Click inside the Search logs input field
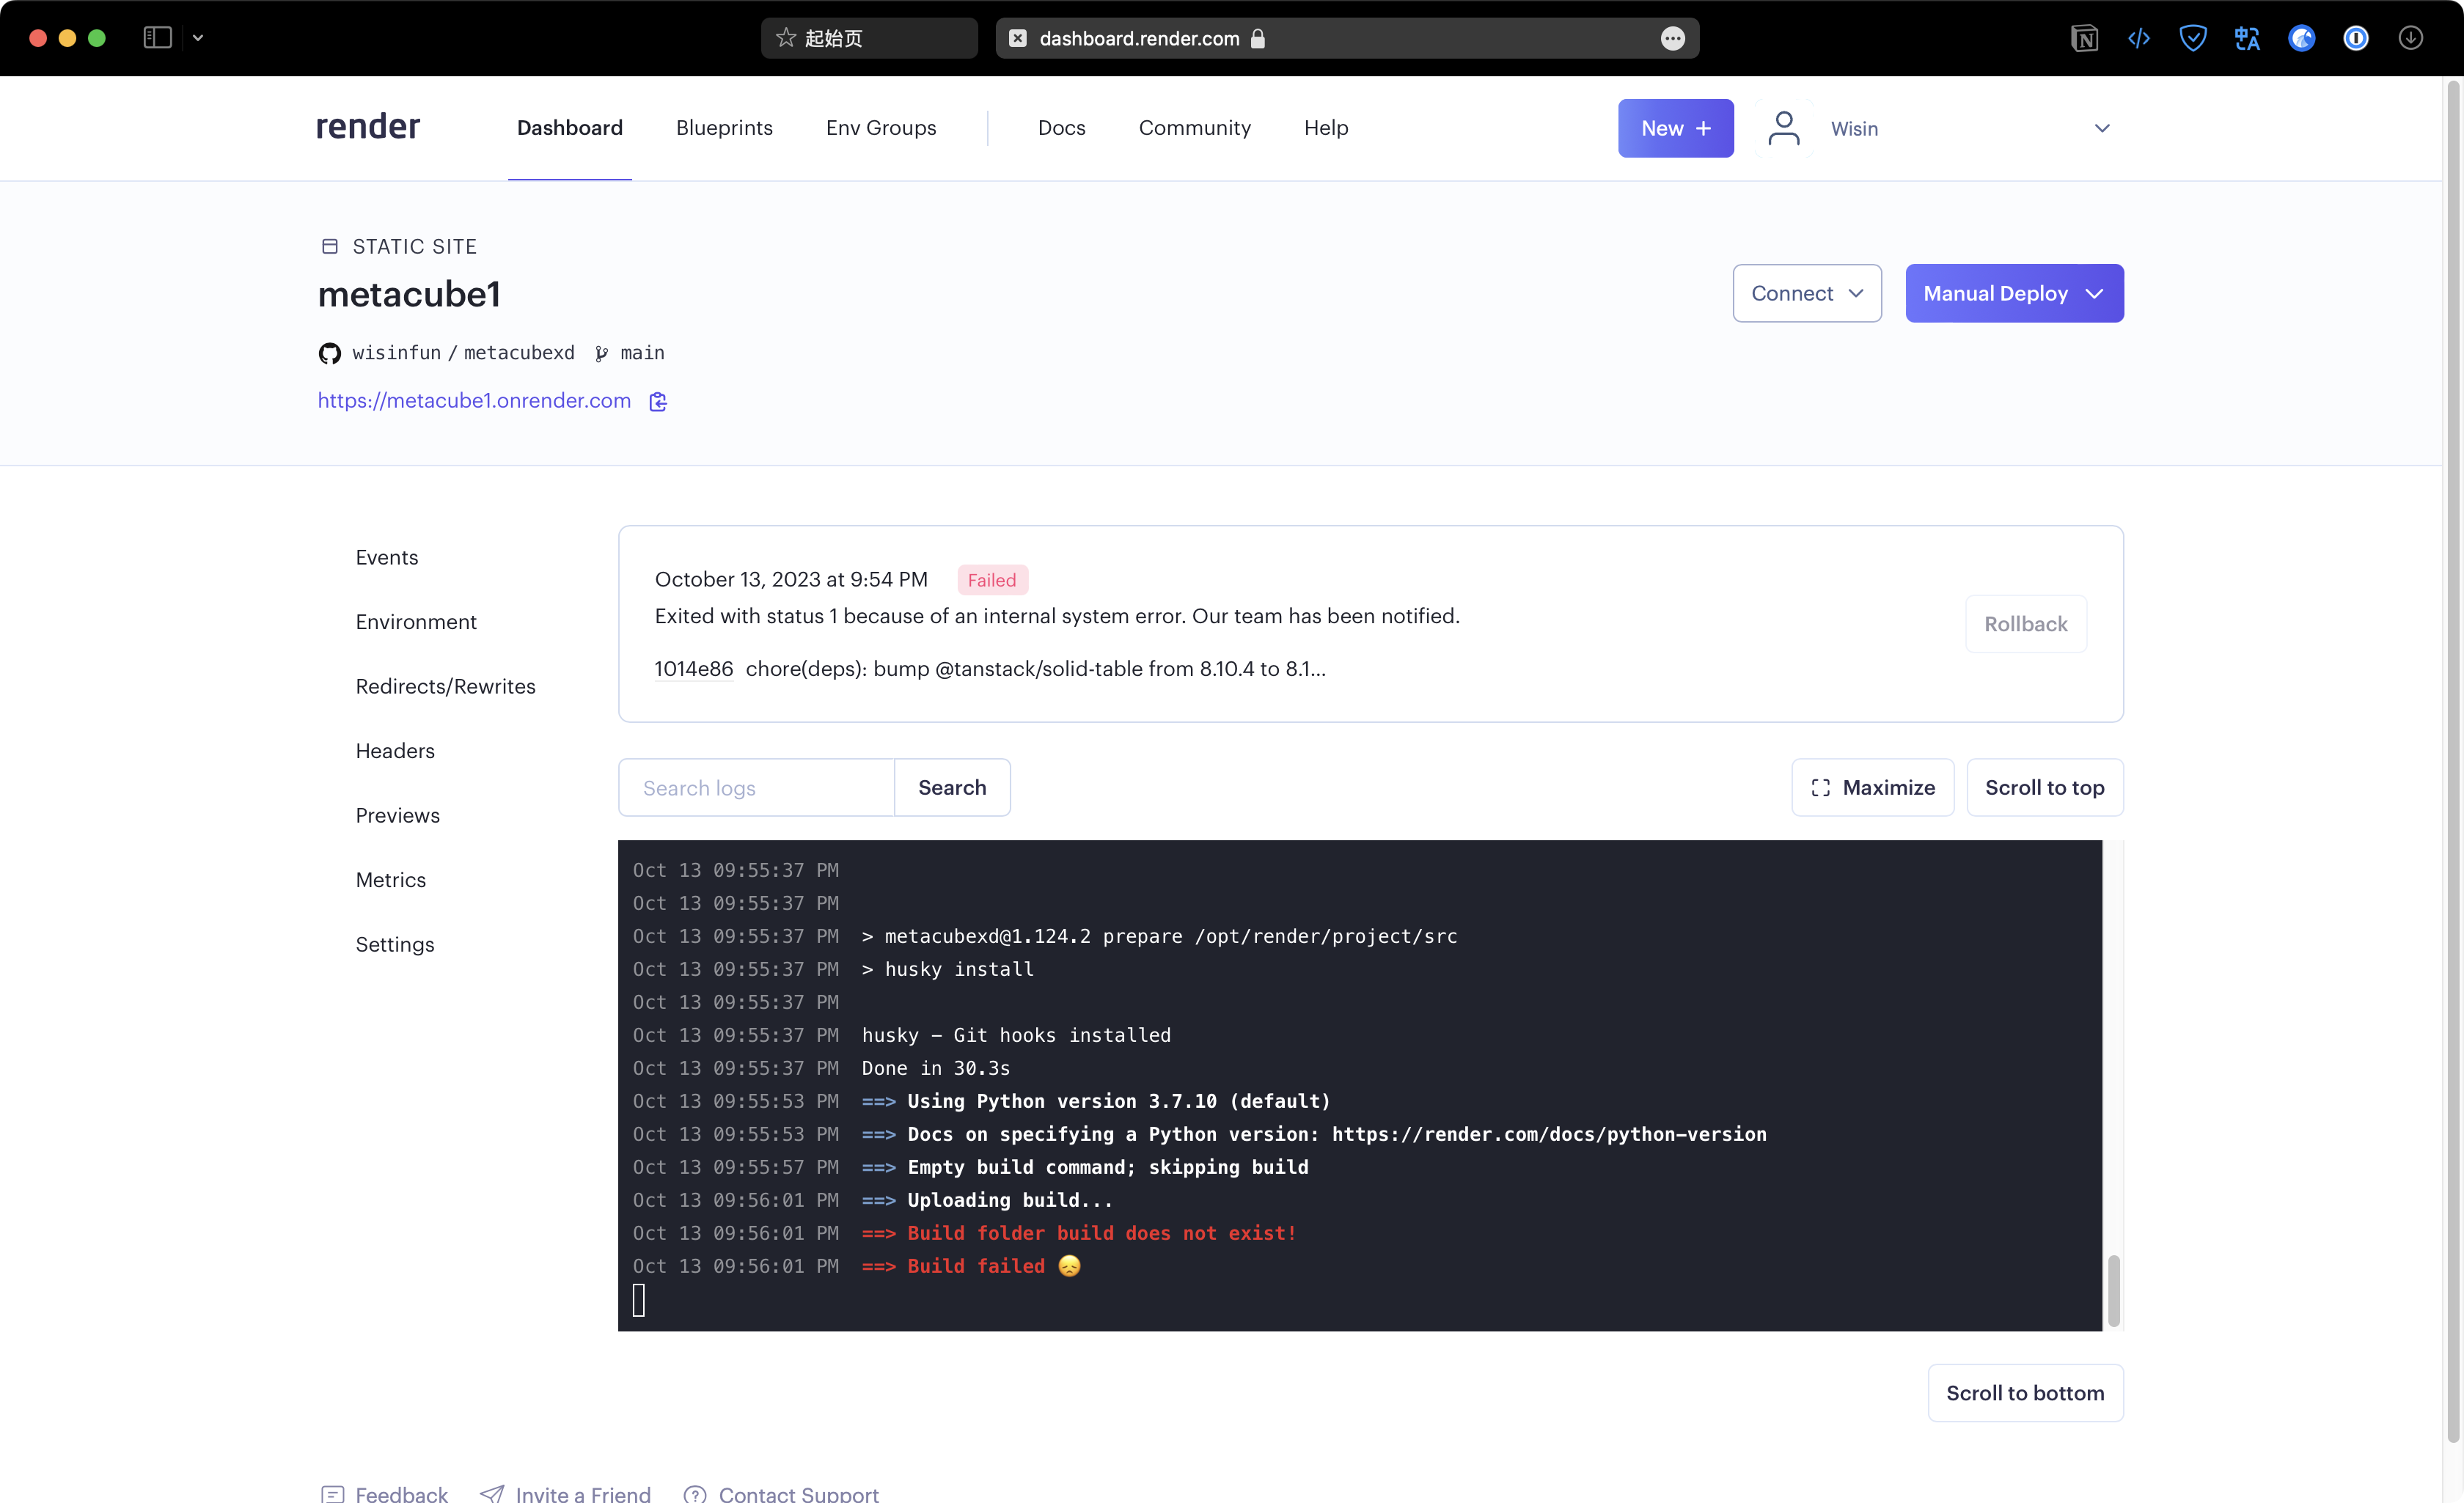Viewport: 2464px width, 1503px height. coord(756,787)
